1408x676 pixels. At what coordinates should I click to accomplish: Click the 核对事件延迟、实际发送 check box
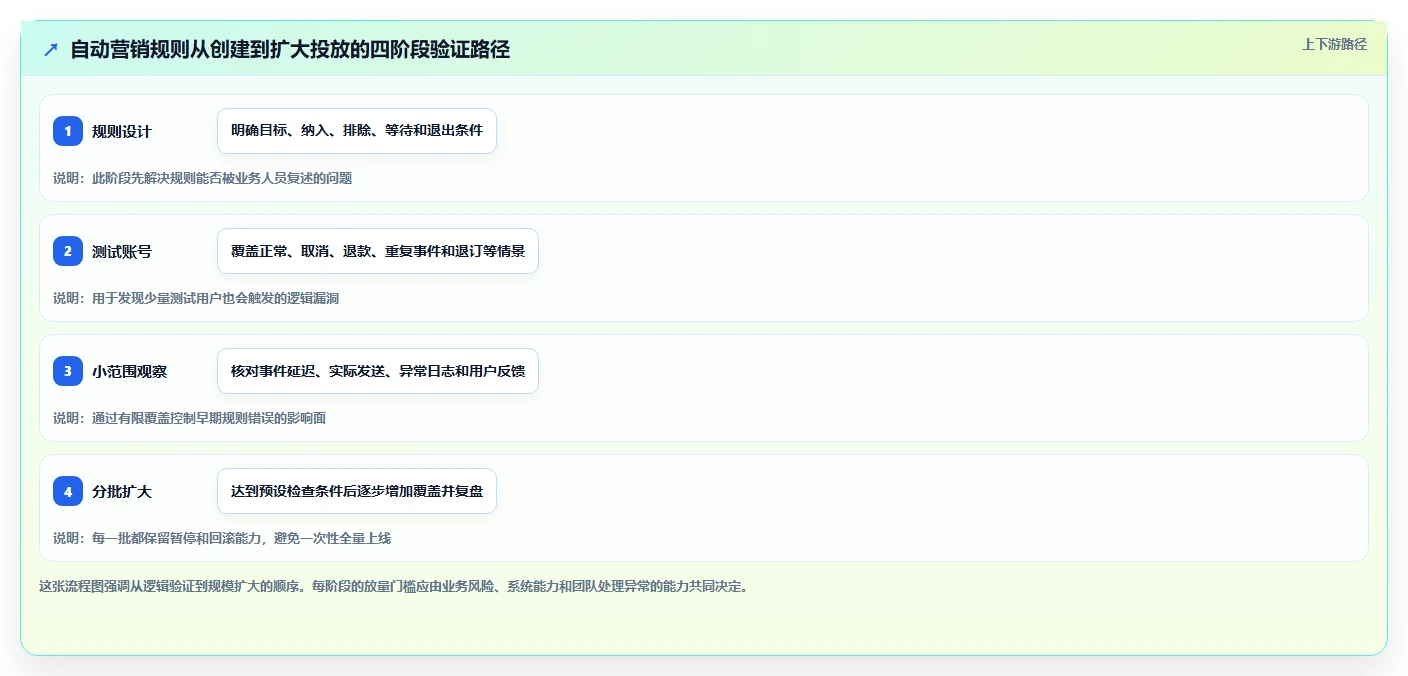pyautogui.click(x=378, y=371)
